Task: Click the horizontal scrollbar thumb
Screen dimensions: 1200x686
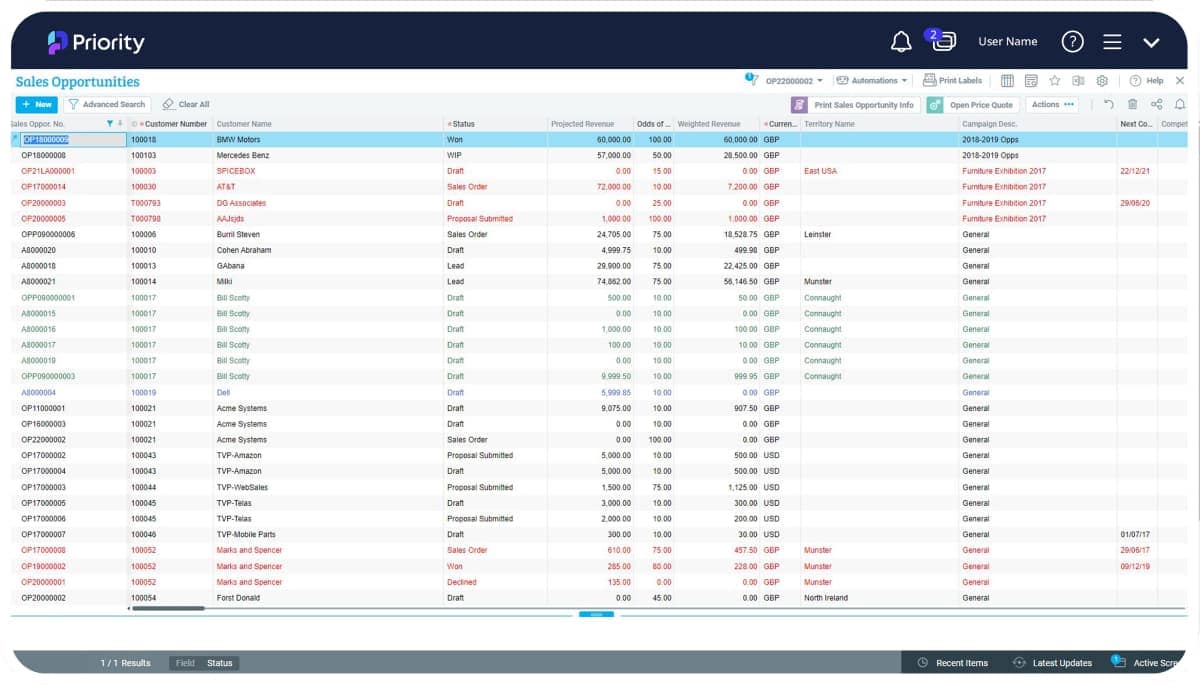Action: coord(168,608)
